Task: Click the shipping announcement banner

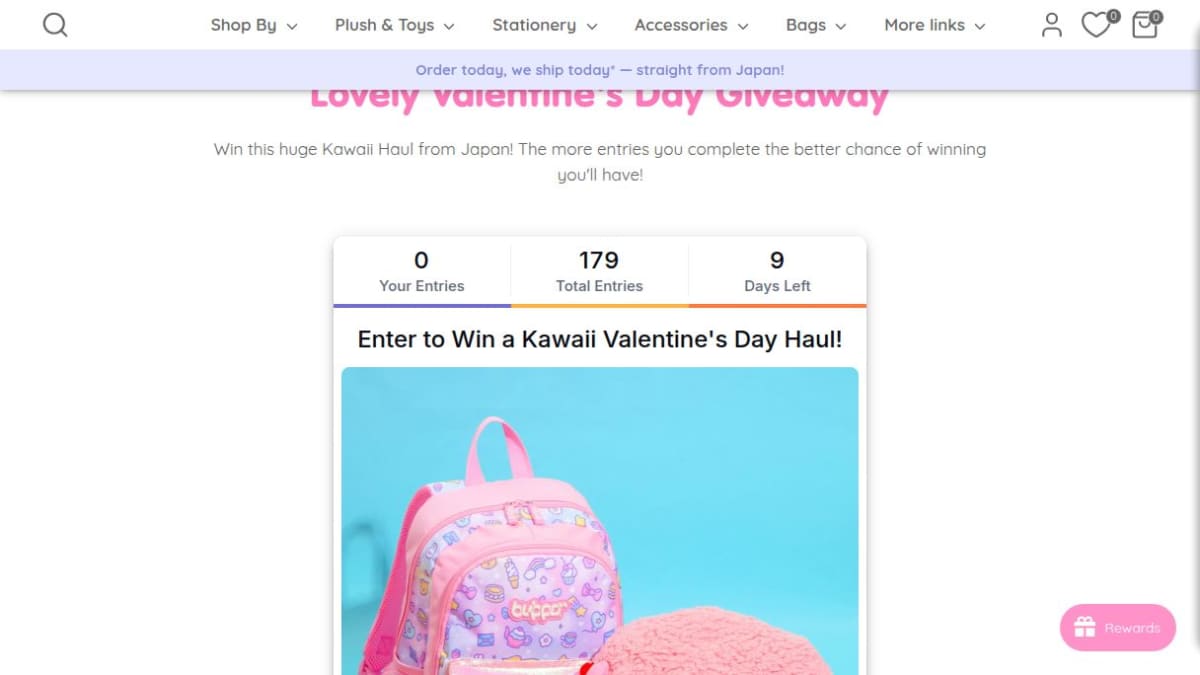Action: pyautogui.click(x=600, y=70)
